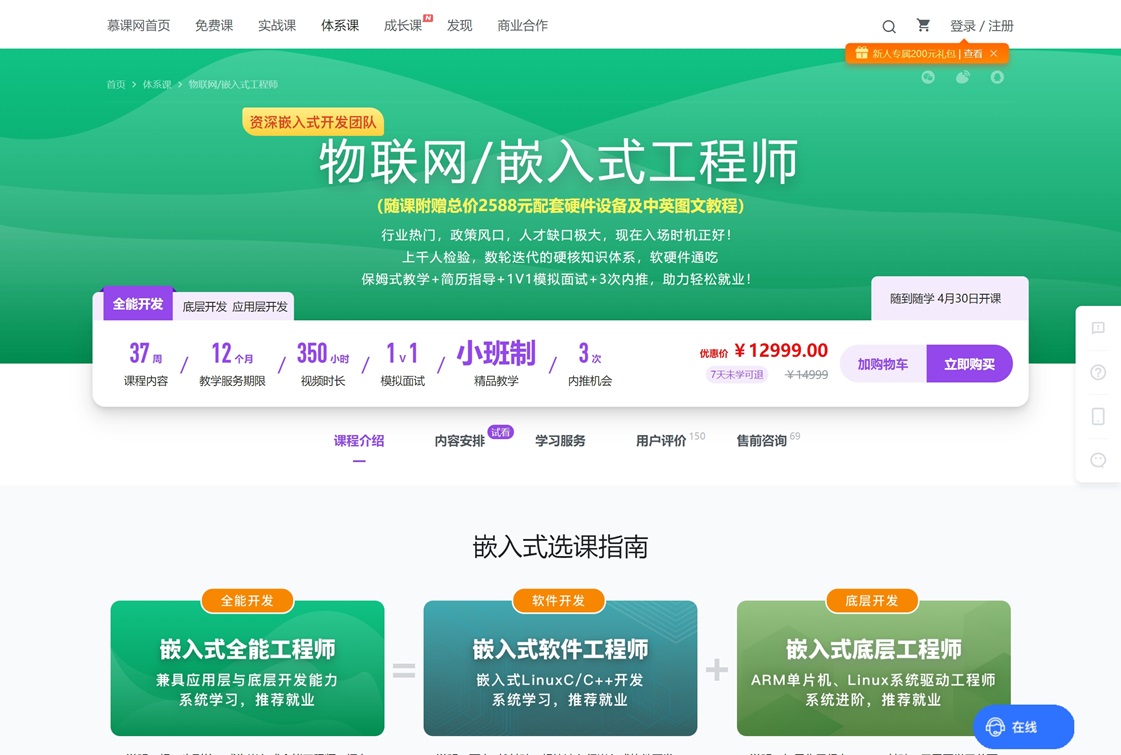Open the shopping cart icon
The image size is (1121, 755).
[922, 25]
